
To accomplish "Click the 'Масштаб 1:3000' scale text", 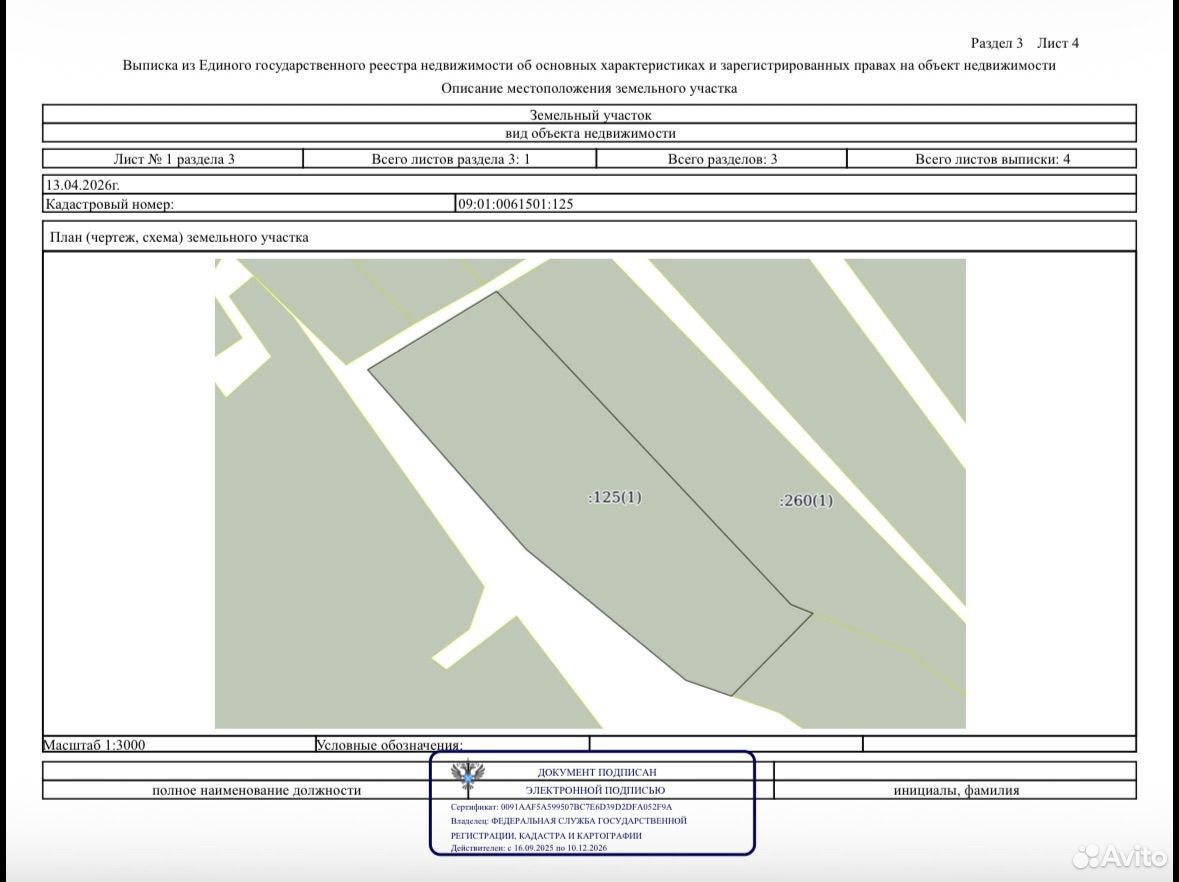I will [94, 745].
